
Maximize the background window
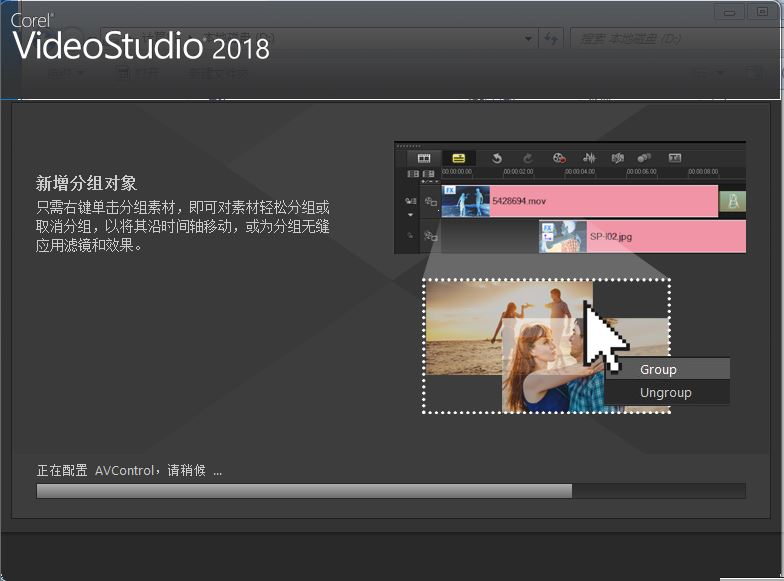(x=762, y=12)
